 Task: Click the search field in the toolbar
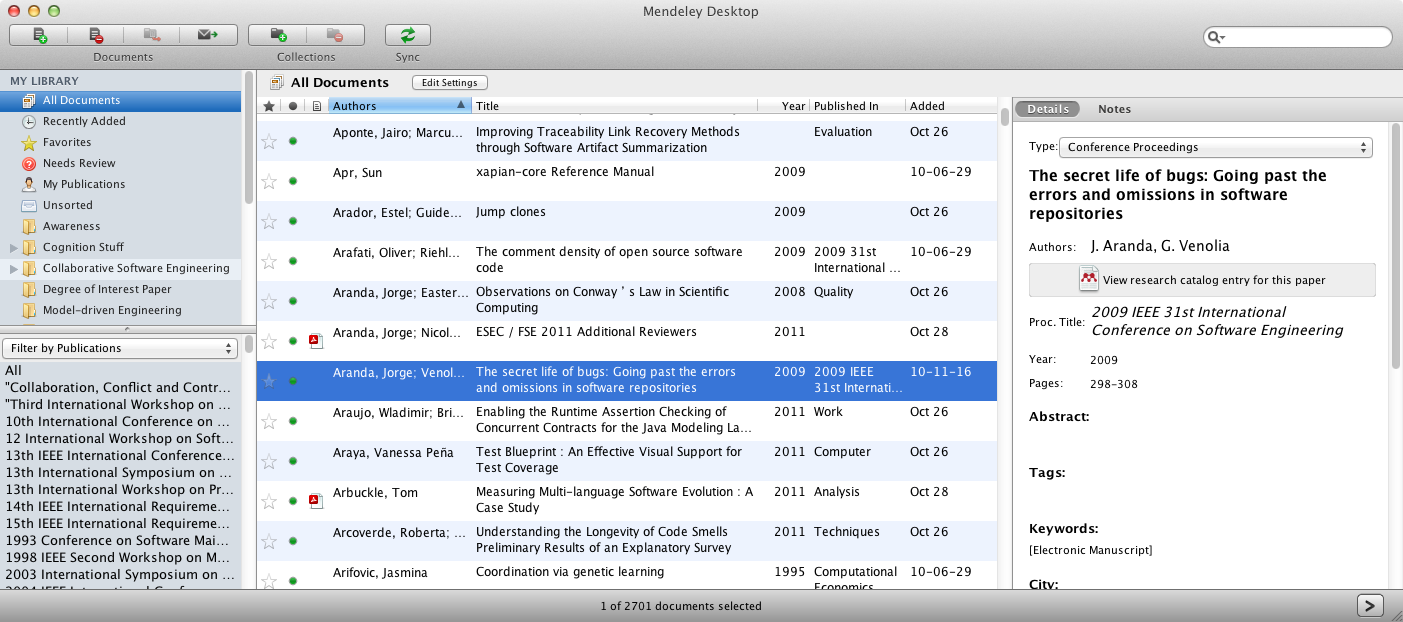[1305, 37]
